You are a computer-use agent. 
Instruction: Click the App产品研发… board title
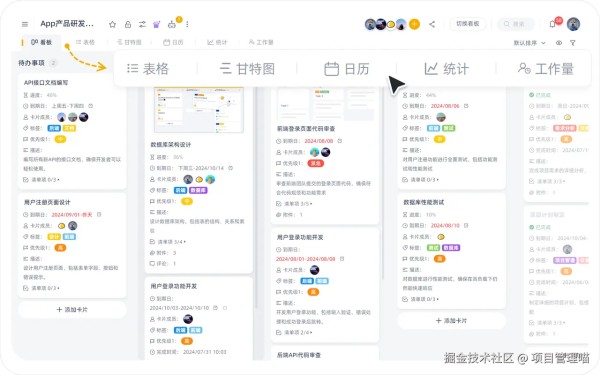pyautogui.click(x=67, y=24)
